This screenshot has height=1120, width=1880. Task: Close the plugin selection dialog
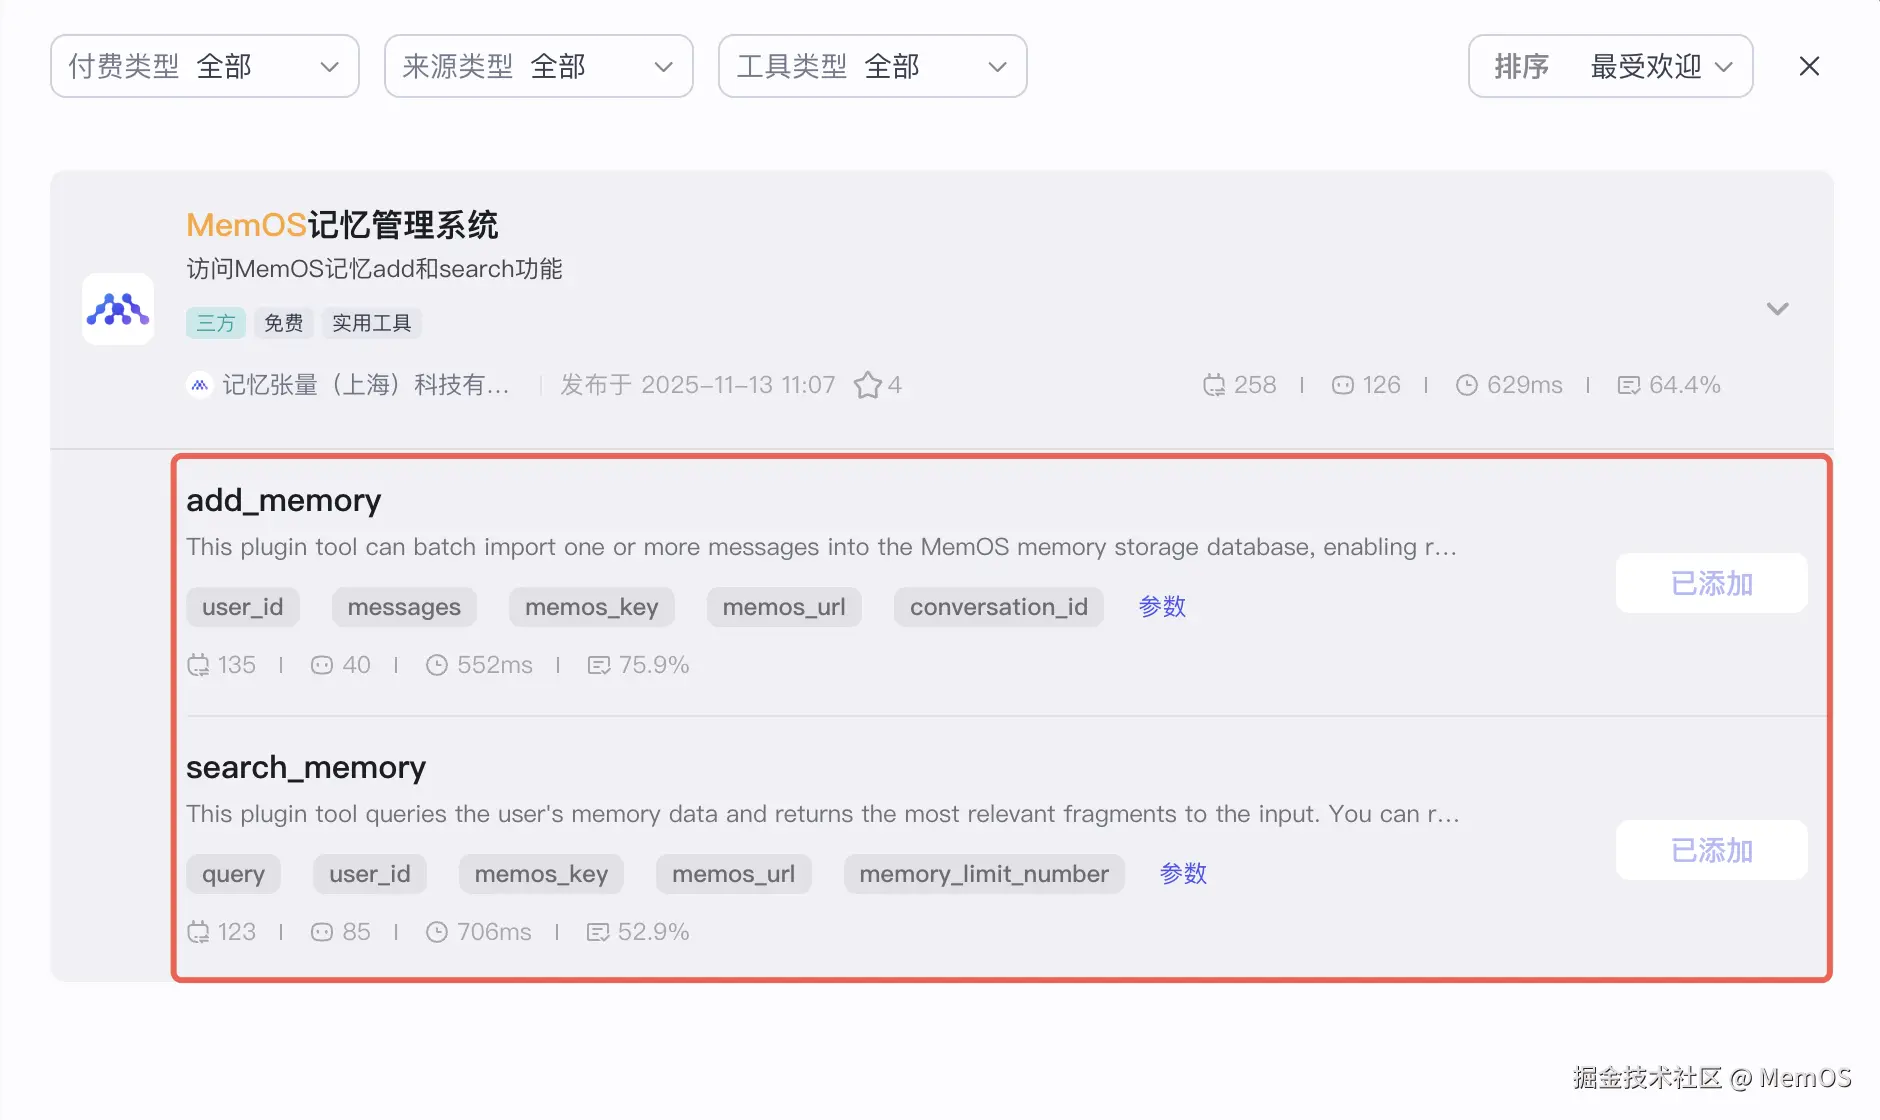(x=1809, y=66)
